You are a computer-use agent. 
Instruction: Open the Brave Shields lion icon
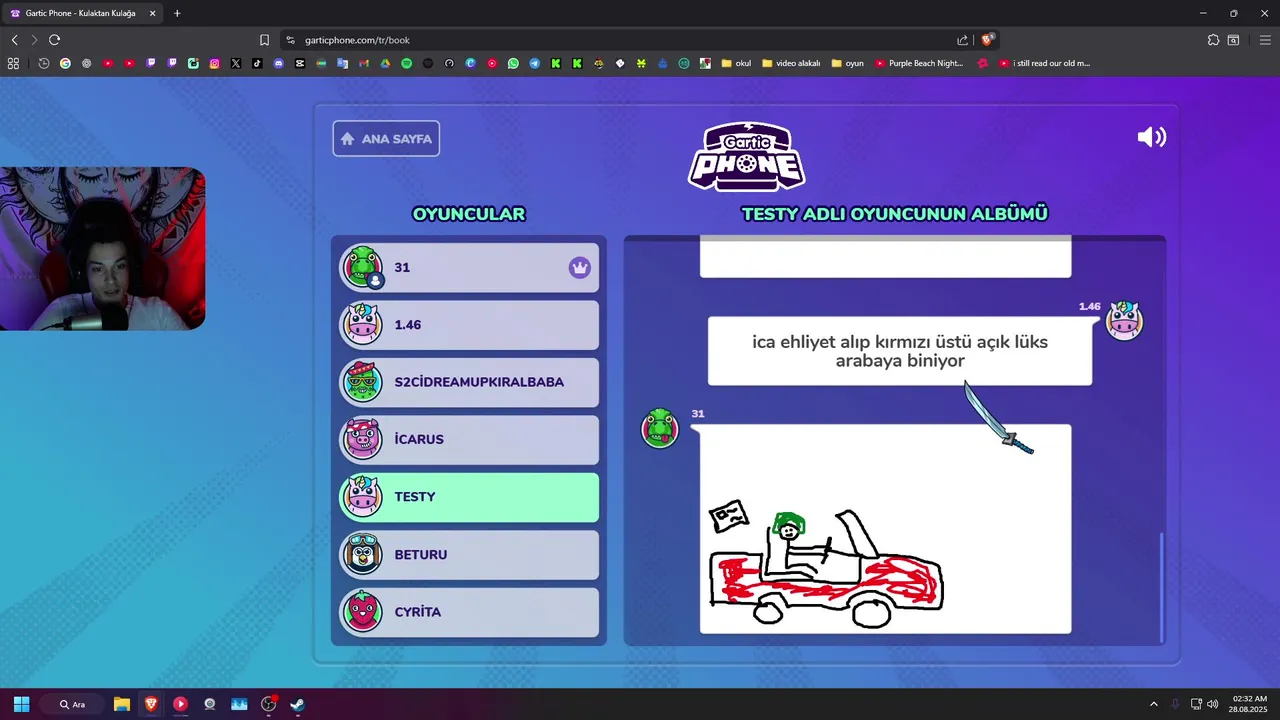click(987, 40)
